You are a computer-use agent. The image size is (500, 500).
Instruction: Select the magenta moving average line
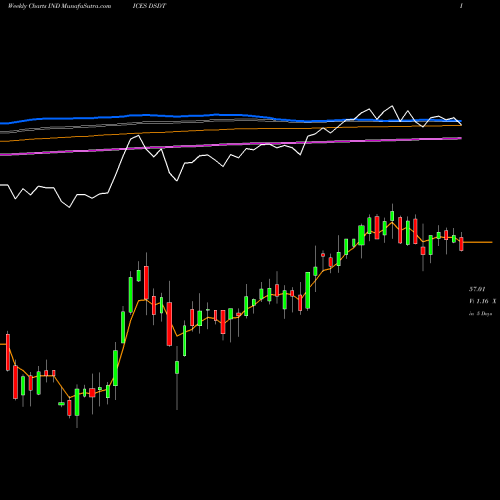tap(231, 145)
